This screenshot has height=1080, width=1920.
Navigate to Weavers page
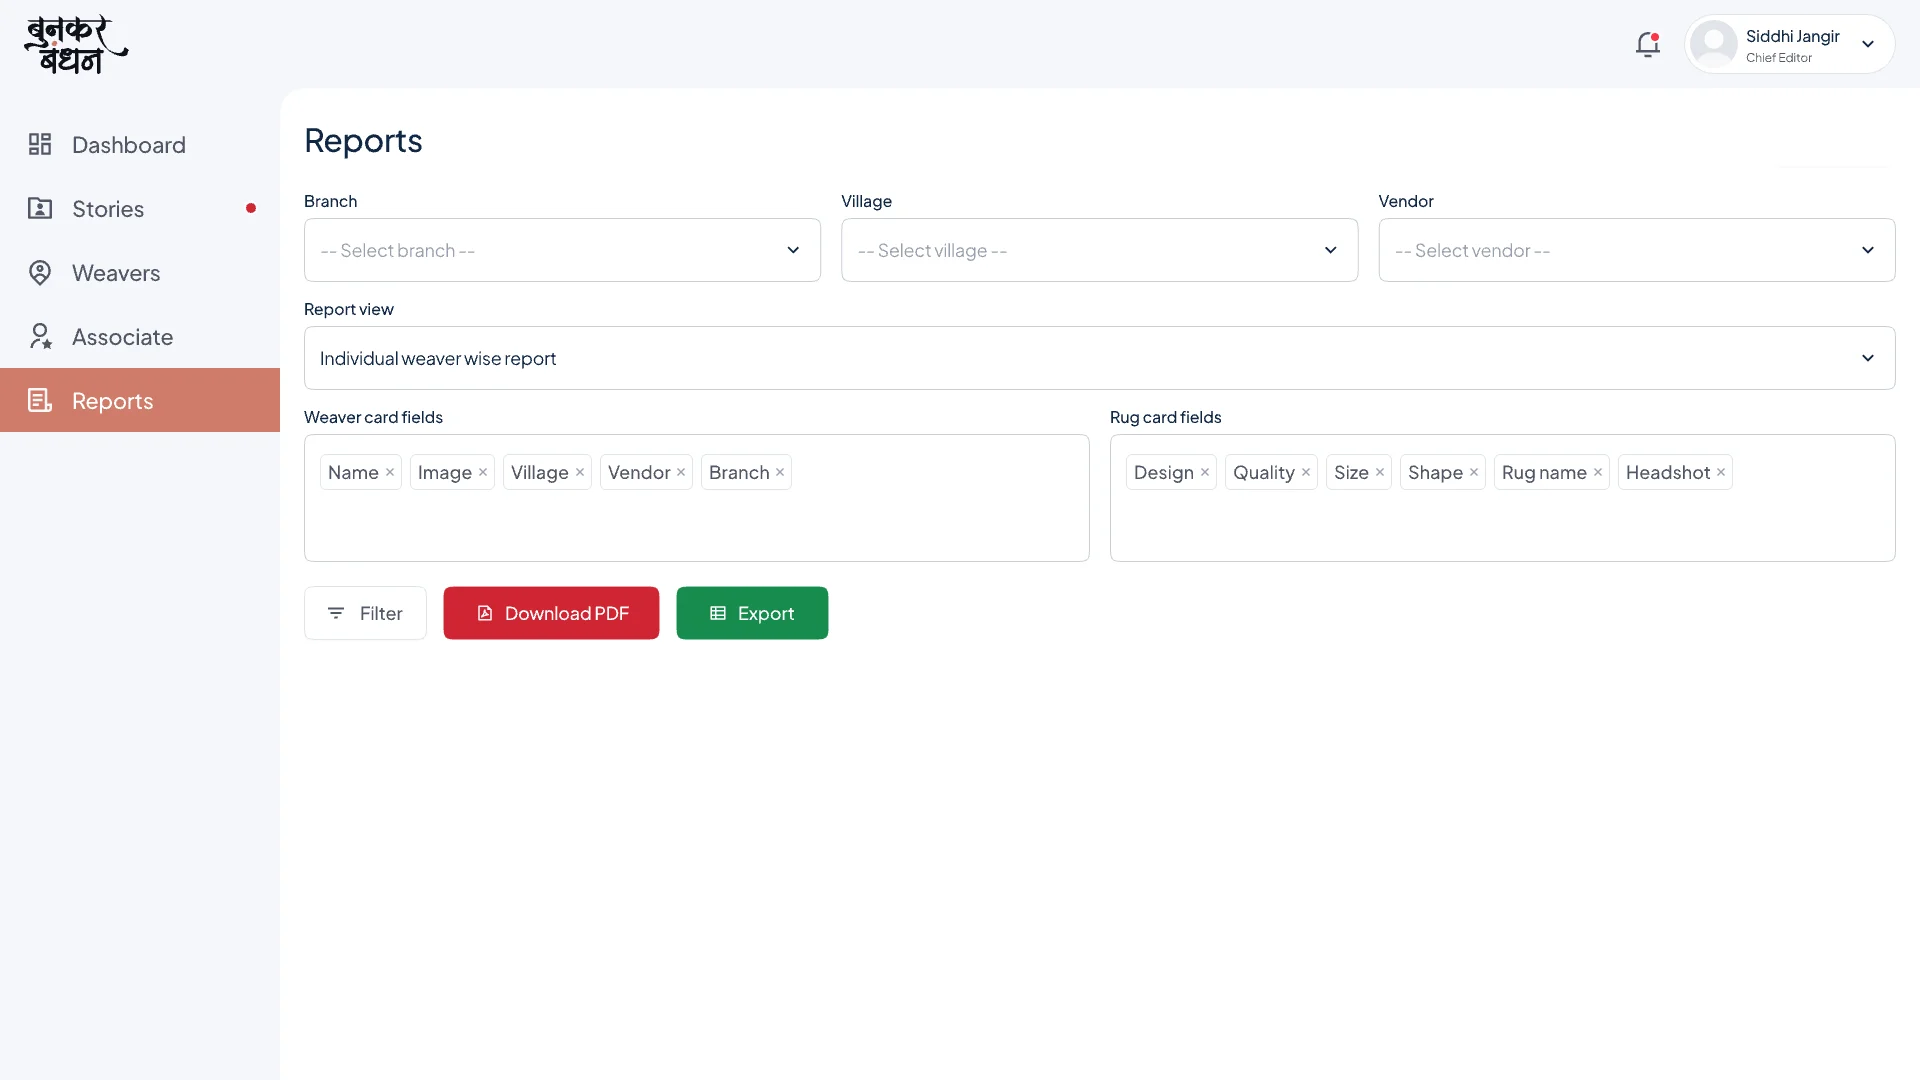[140, 273]
